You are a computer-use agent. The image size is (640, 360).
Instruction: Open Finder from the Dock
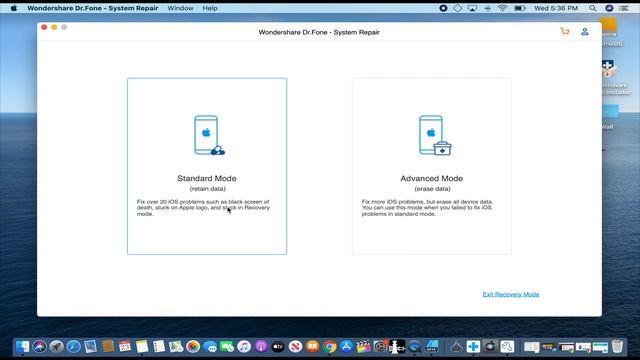tap(22, 347)
